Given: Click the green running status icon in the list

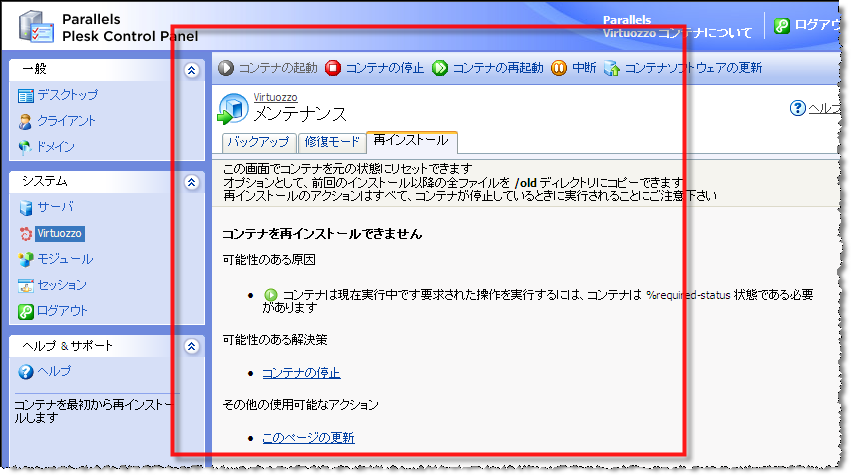Looking at the screenshot, I should [270, 295].
